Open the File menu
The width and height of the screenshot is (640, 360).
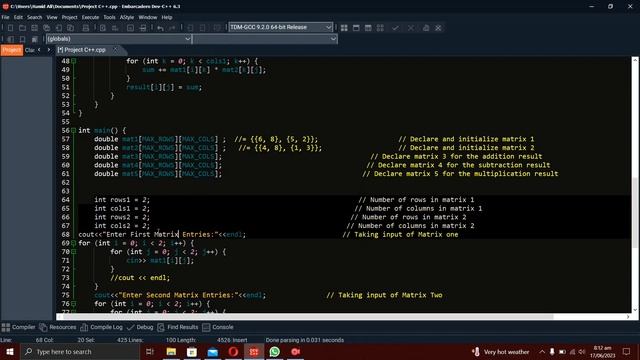click(5, 17)
